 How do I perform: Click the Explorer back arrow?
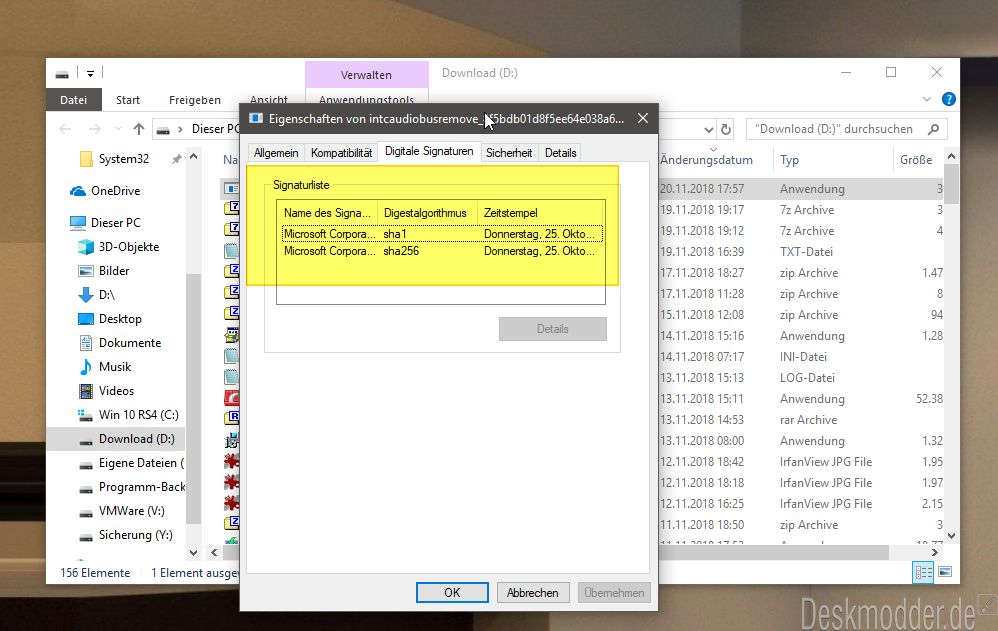point(65,129)
